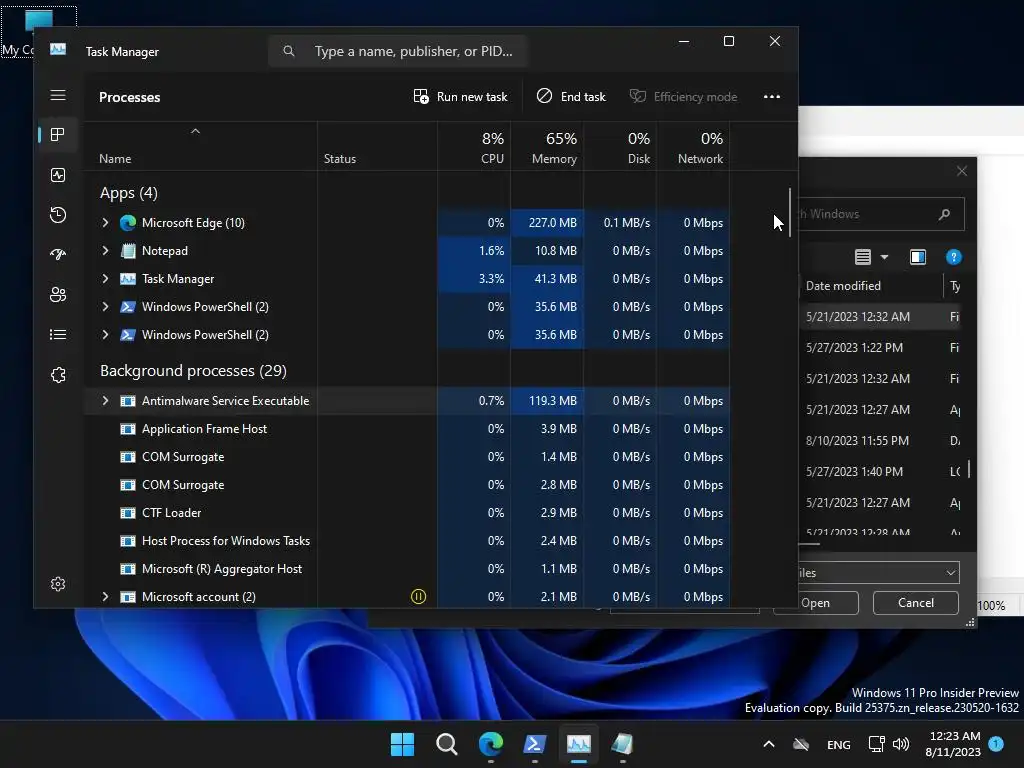1024x768 pixels.
Task: Open the ENG language indicator
Action: coord(839,744)
